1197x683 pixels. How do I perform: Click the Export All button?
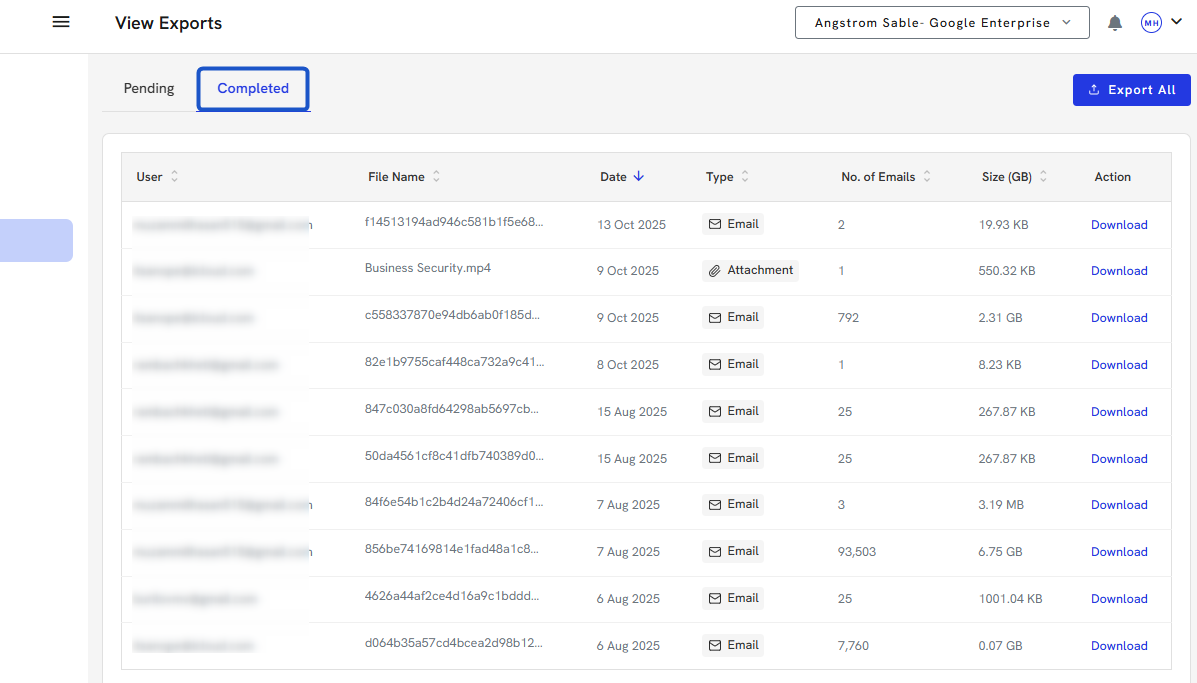click(1131, 90)
